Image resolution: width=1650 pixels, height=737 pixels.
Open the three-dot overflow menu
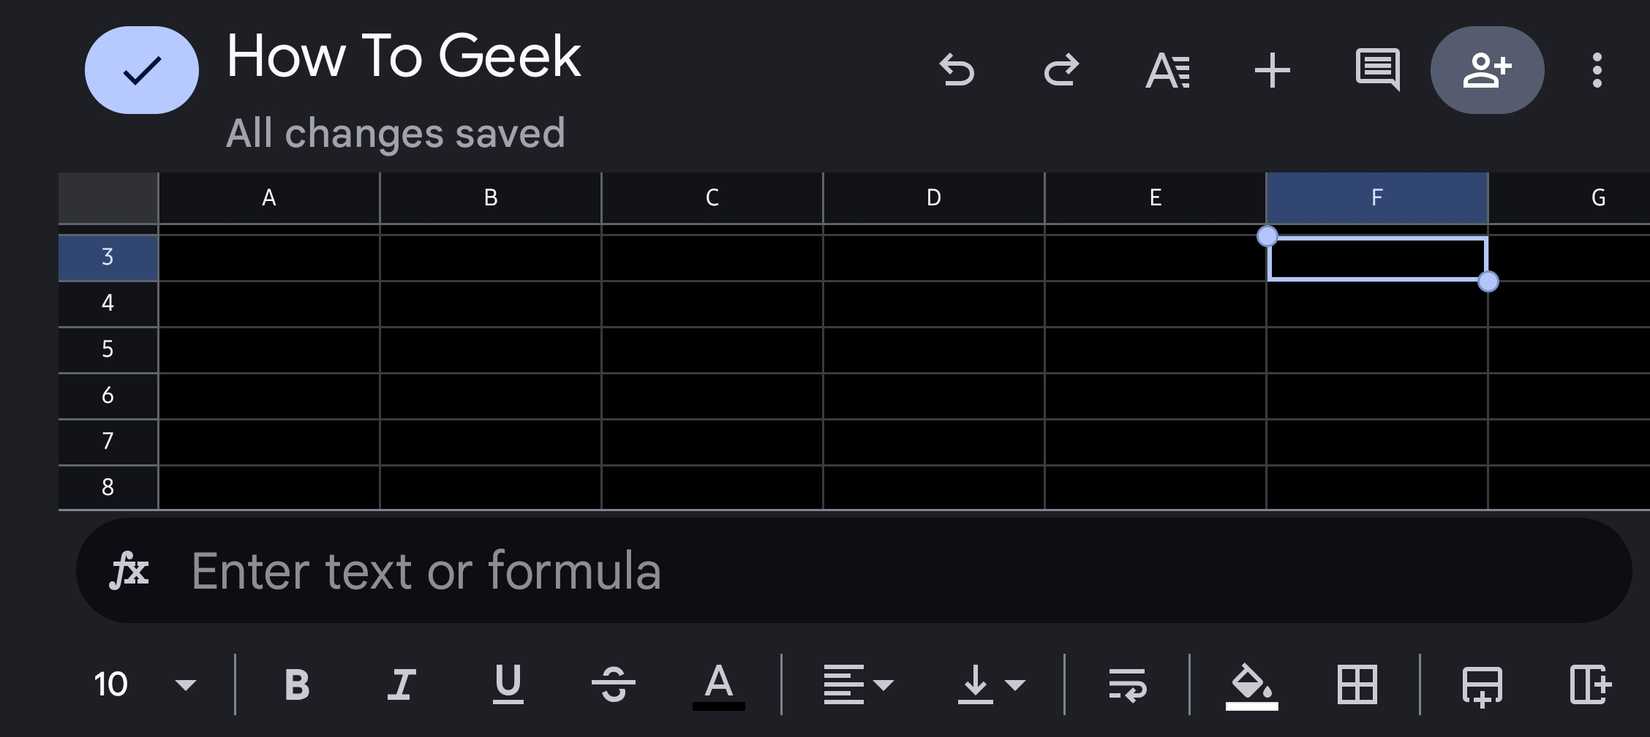(x=1597, y=70)
